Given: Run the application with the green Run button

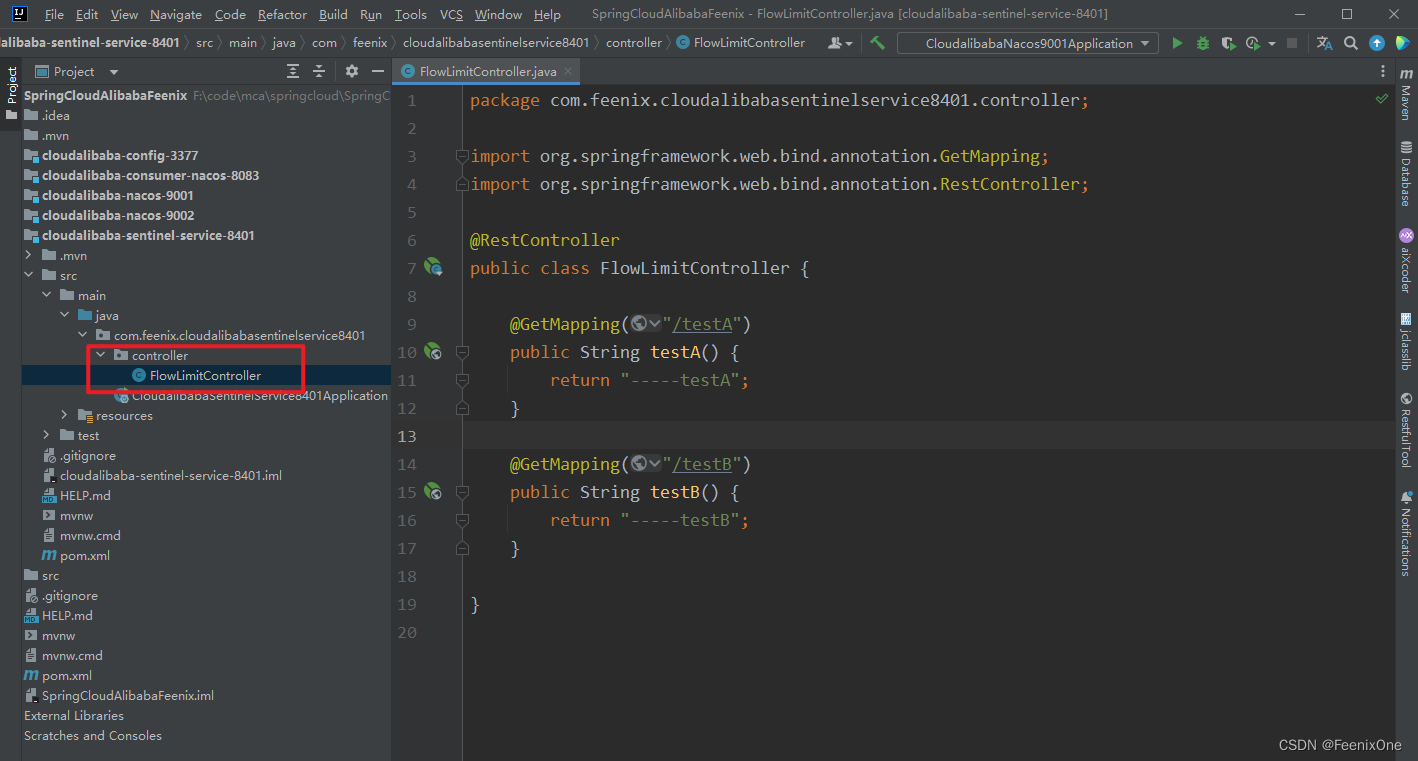Looking at the screenshot, I should (x=1177, y=43).
